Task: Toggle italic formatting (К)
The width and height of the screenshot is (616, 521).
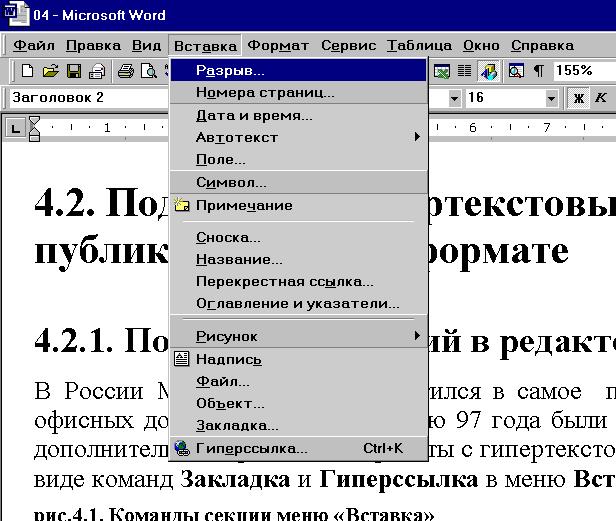Action: [x=600, y=97]
